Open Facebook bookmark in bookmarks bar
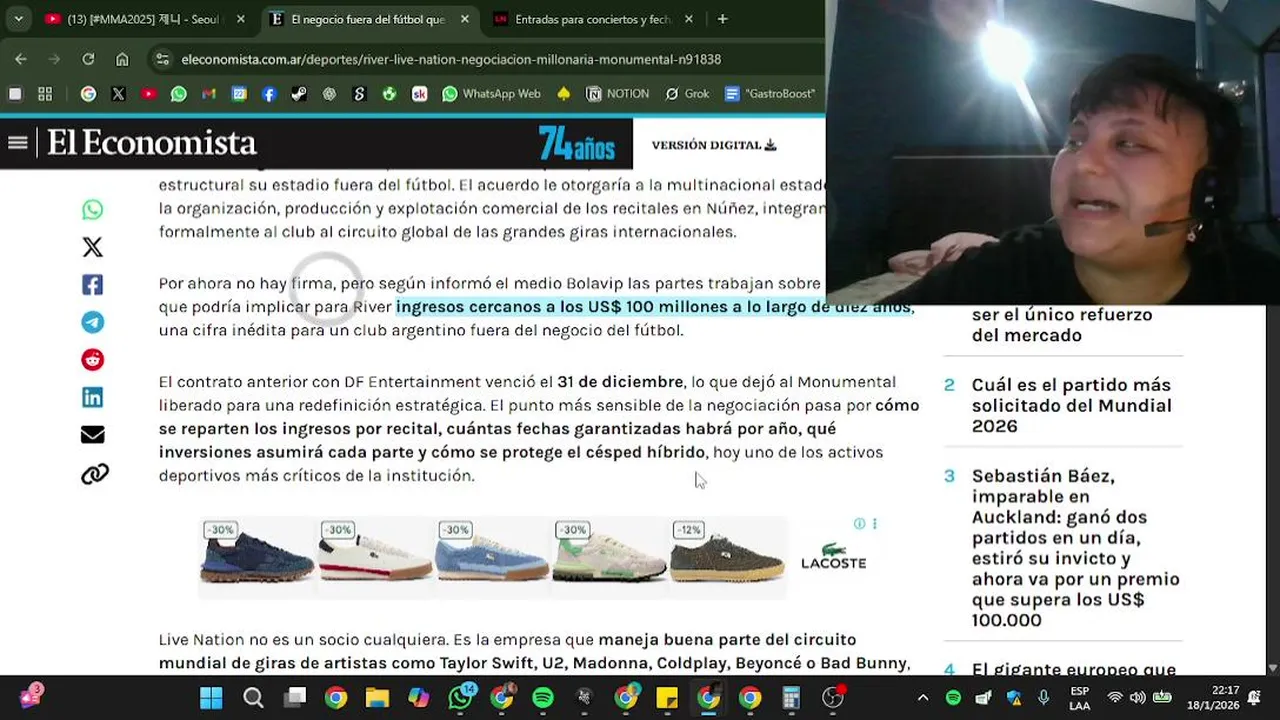The width and height of the screenshot is (1280, 720). coord(269,94)
